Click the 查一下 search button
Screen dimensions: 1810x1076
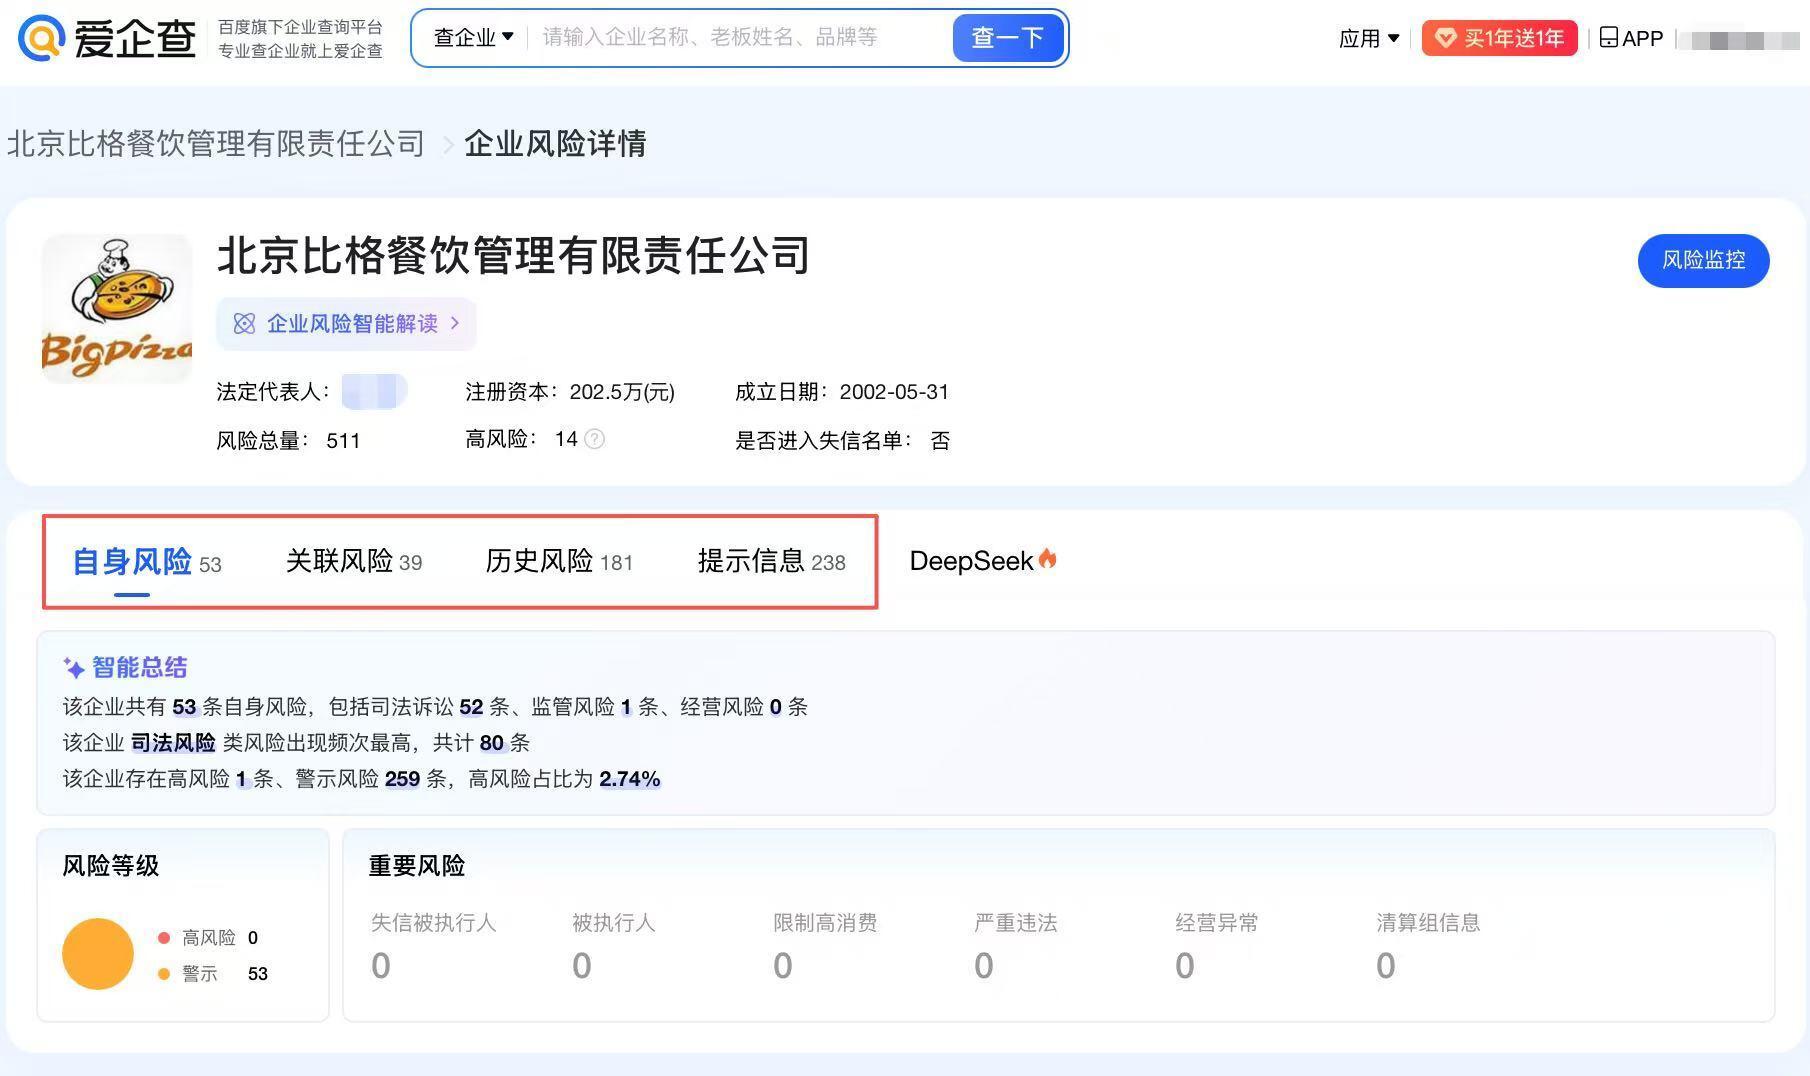click(x=1007, y=38)
